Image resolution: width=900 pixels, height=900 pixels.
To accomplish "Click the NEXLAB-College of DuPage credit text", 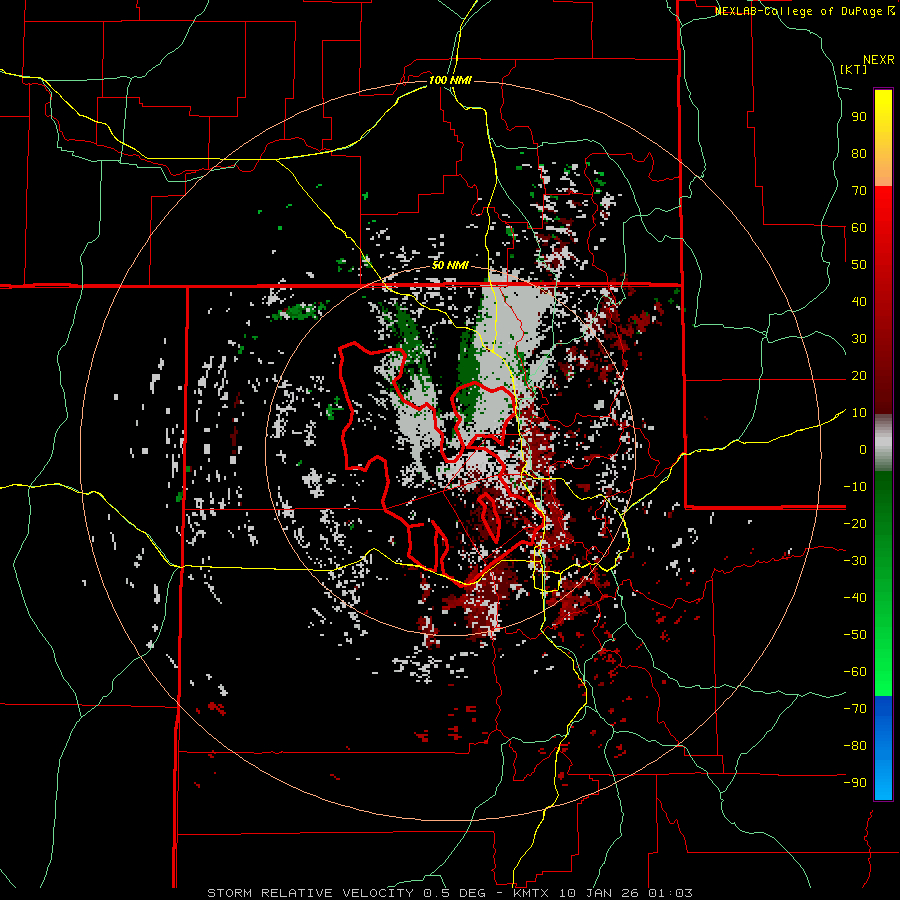I will 805,11.
